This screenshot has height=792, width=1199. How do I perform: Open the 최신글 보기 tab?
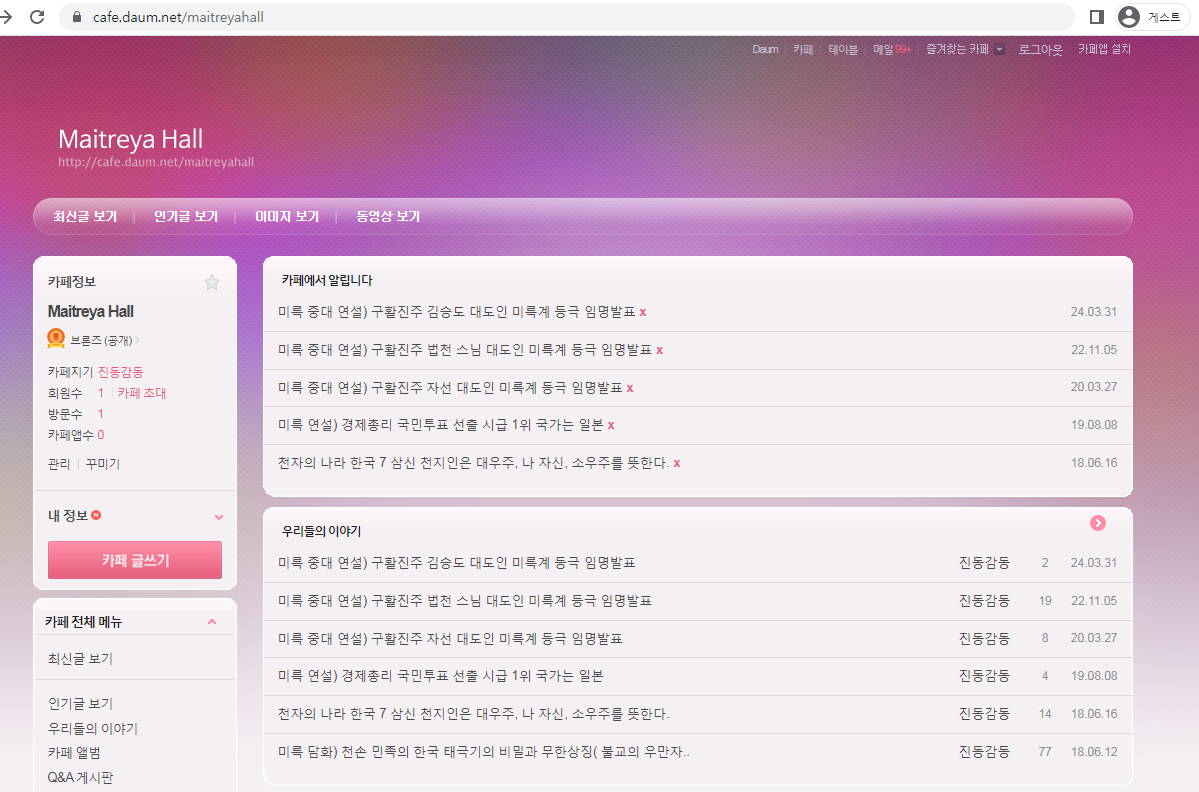click(x=85, y=216)
